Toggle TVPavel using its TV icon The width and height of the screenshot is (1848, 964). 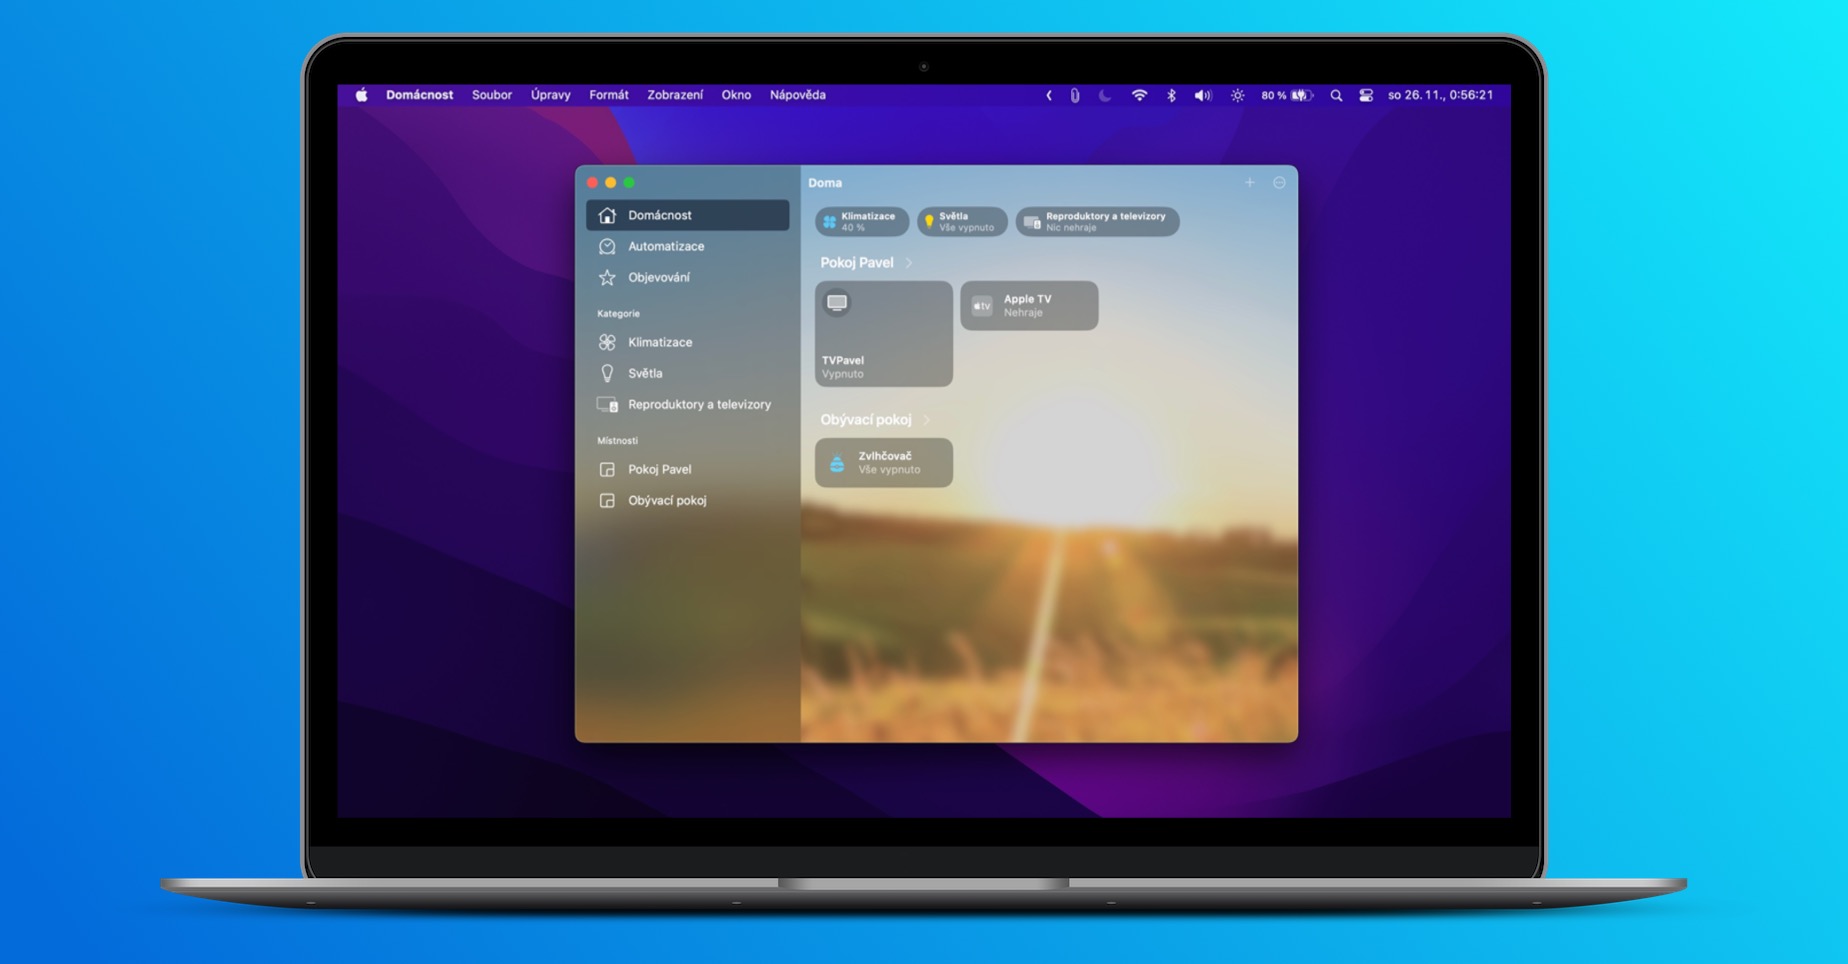click(x=837, y=302)
